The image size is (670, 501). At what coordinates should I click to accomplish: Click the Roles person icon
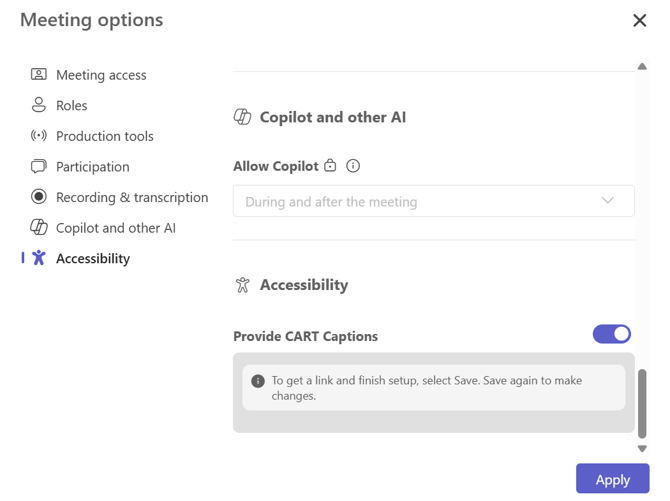pos(39,105)
